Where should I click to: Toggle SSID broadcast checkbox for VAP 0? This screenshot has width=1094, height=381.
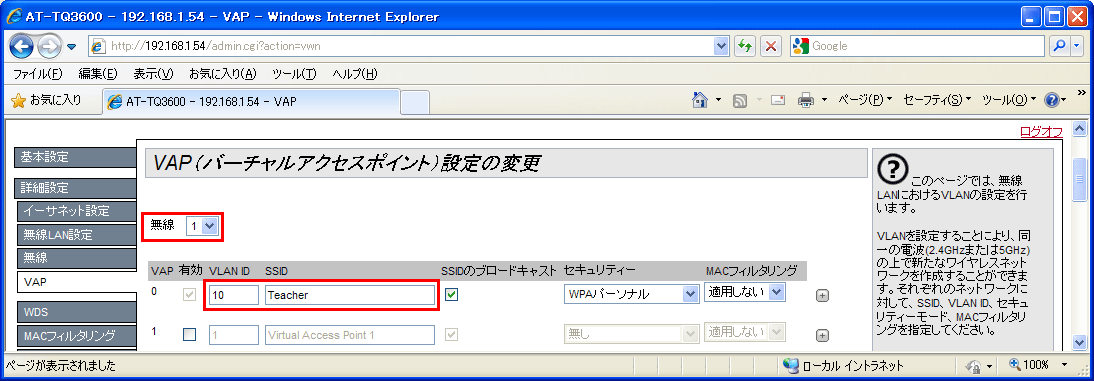click(x=451, y=294)
